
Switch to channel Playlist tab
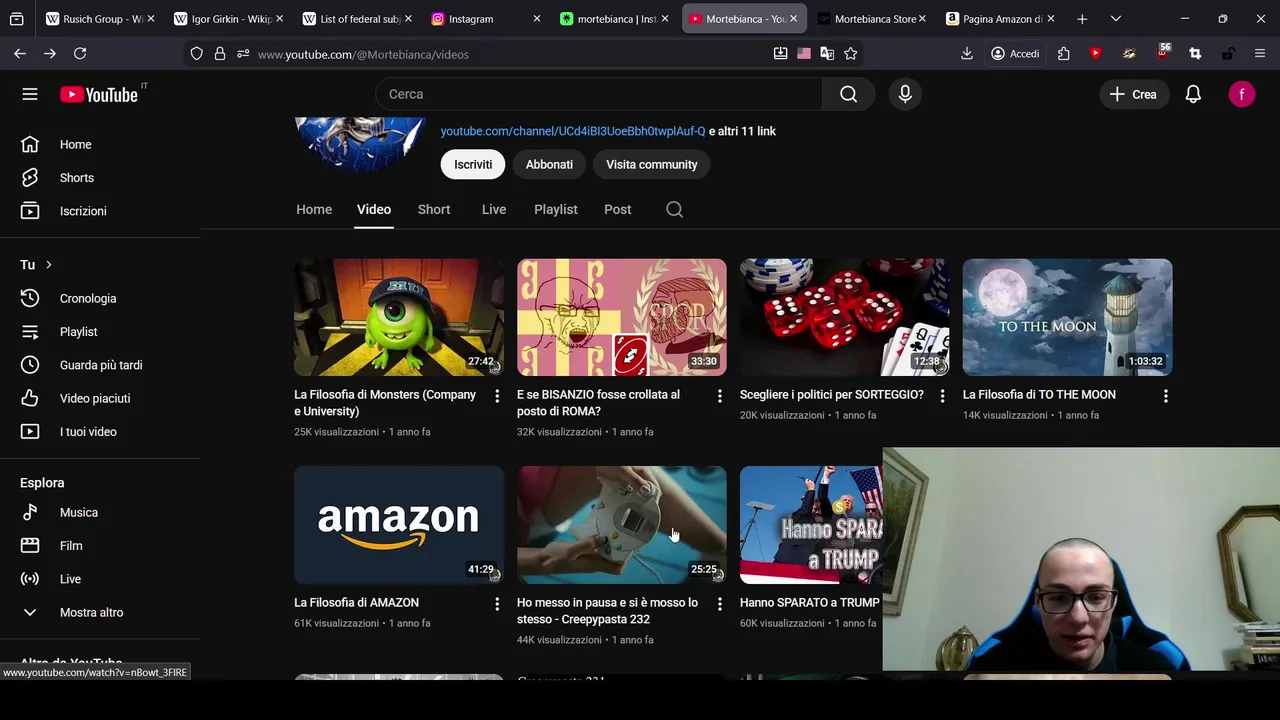(556, 209)
